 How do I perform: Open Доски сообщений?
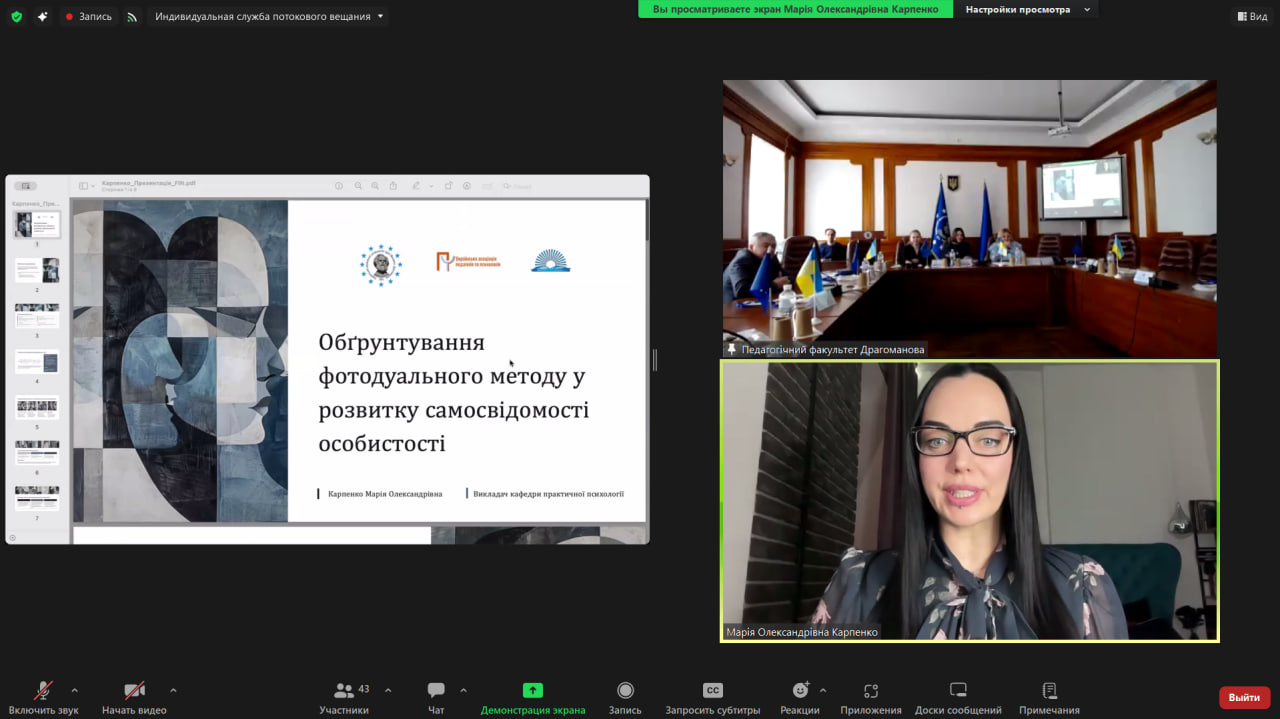956,695
